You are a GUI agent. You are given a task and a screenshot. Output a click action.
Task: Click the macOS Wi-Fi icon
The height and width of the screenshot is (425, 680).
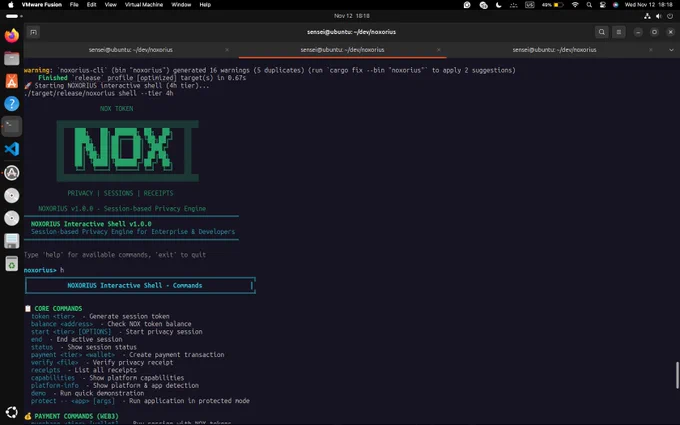click(x=575, y=5)
